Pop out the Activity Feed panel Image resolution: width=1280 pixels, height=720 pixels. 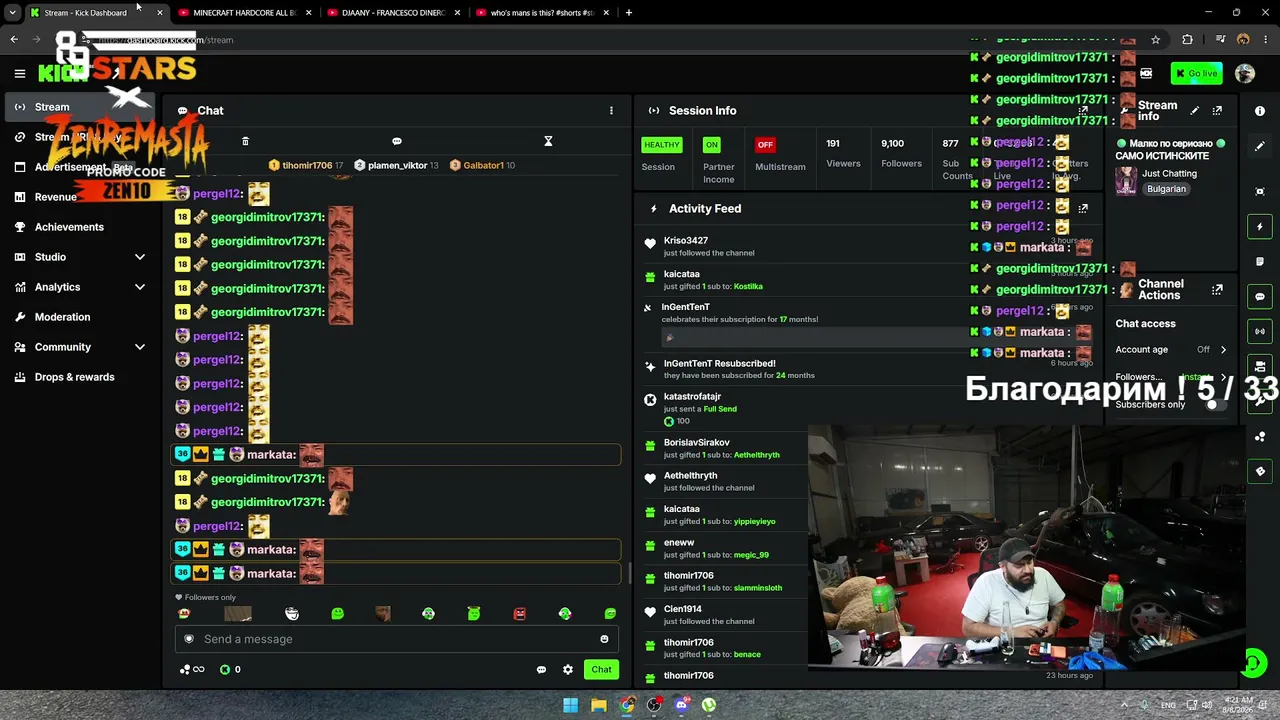pyautogui.click(x=1083, y=208)
